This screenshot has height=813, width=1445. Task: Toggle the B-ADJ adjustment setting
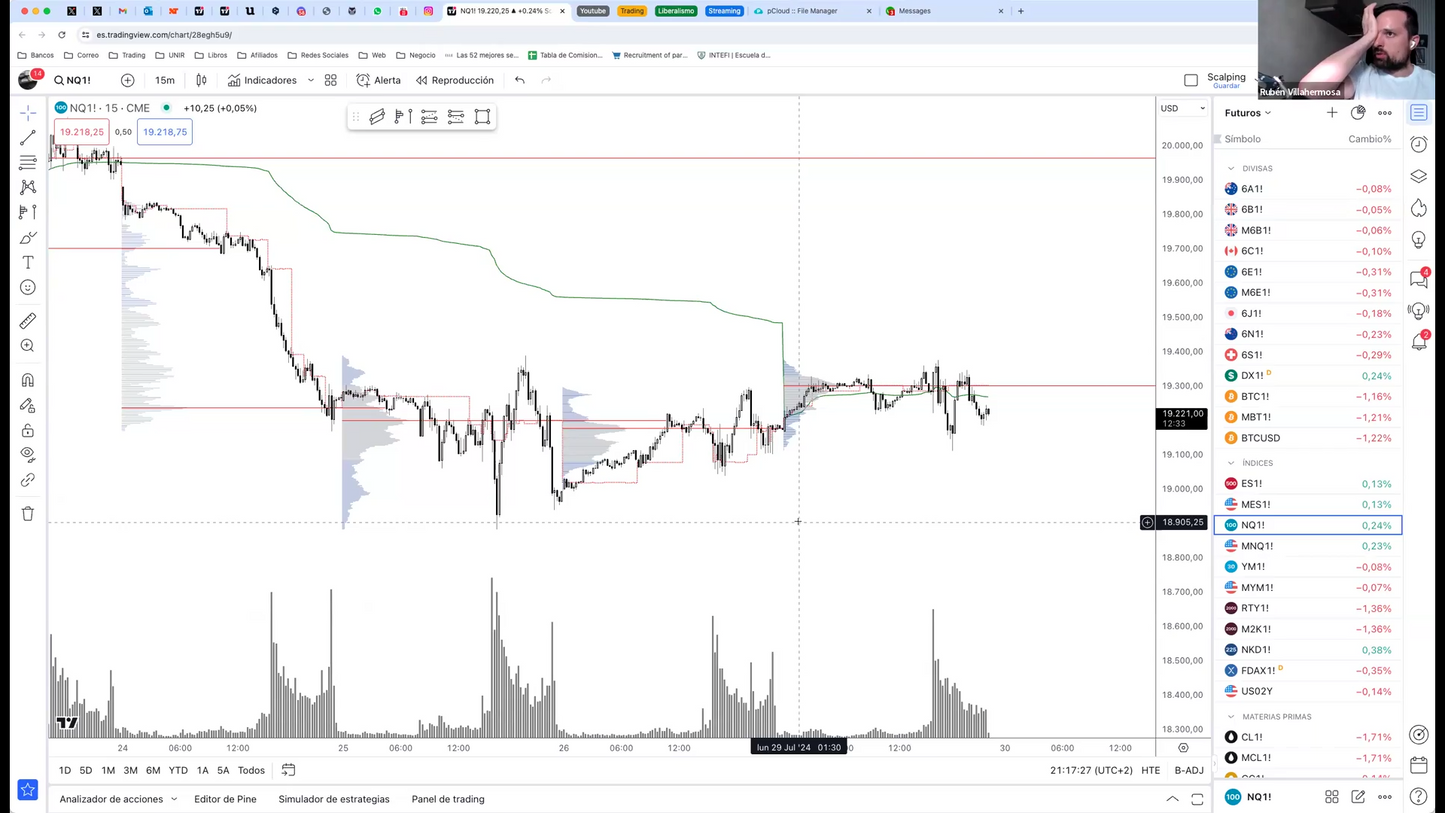tap(1189, 770)
